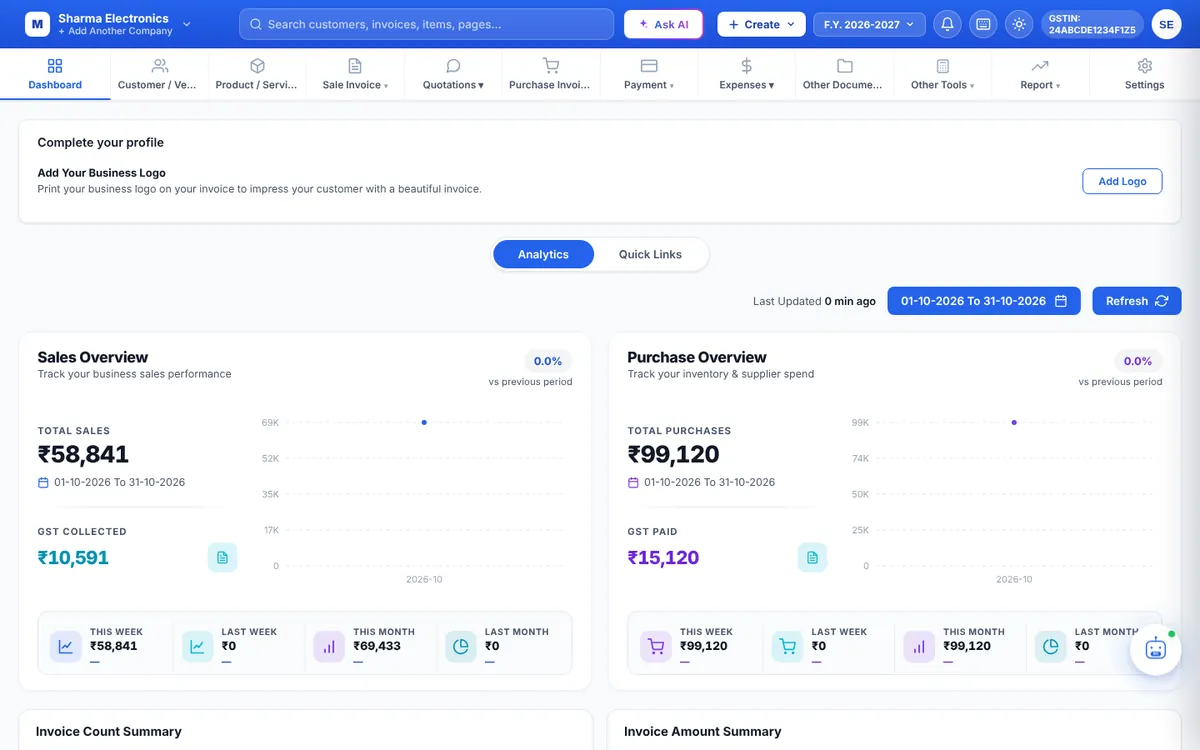Open the Report menu
The height and width of the screenshot is (750, 1200).
(x=1040, y=74)
